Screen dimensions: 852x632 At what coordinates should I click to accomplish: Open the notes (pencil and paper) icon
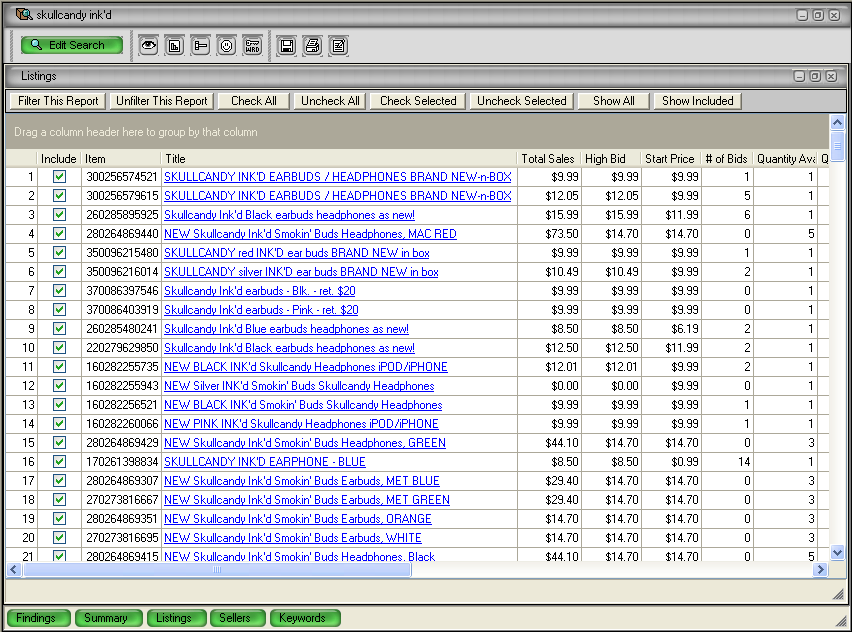click(339, 46)
